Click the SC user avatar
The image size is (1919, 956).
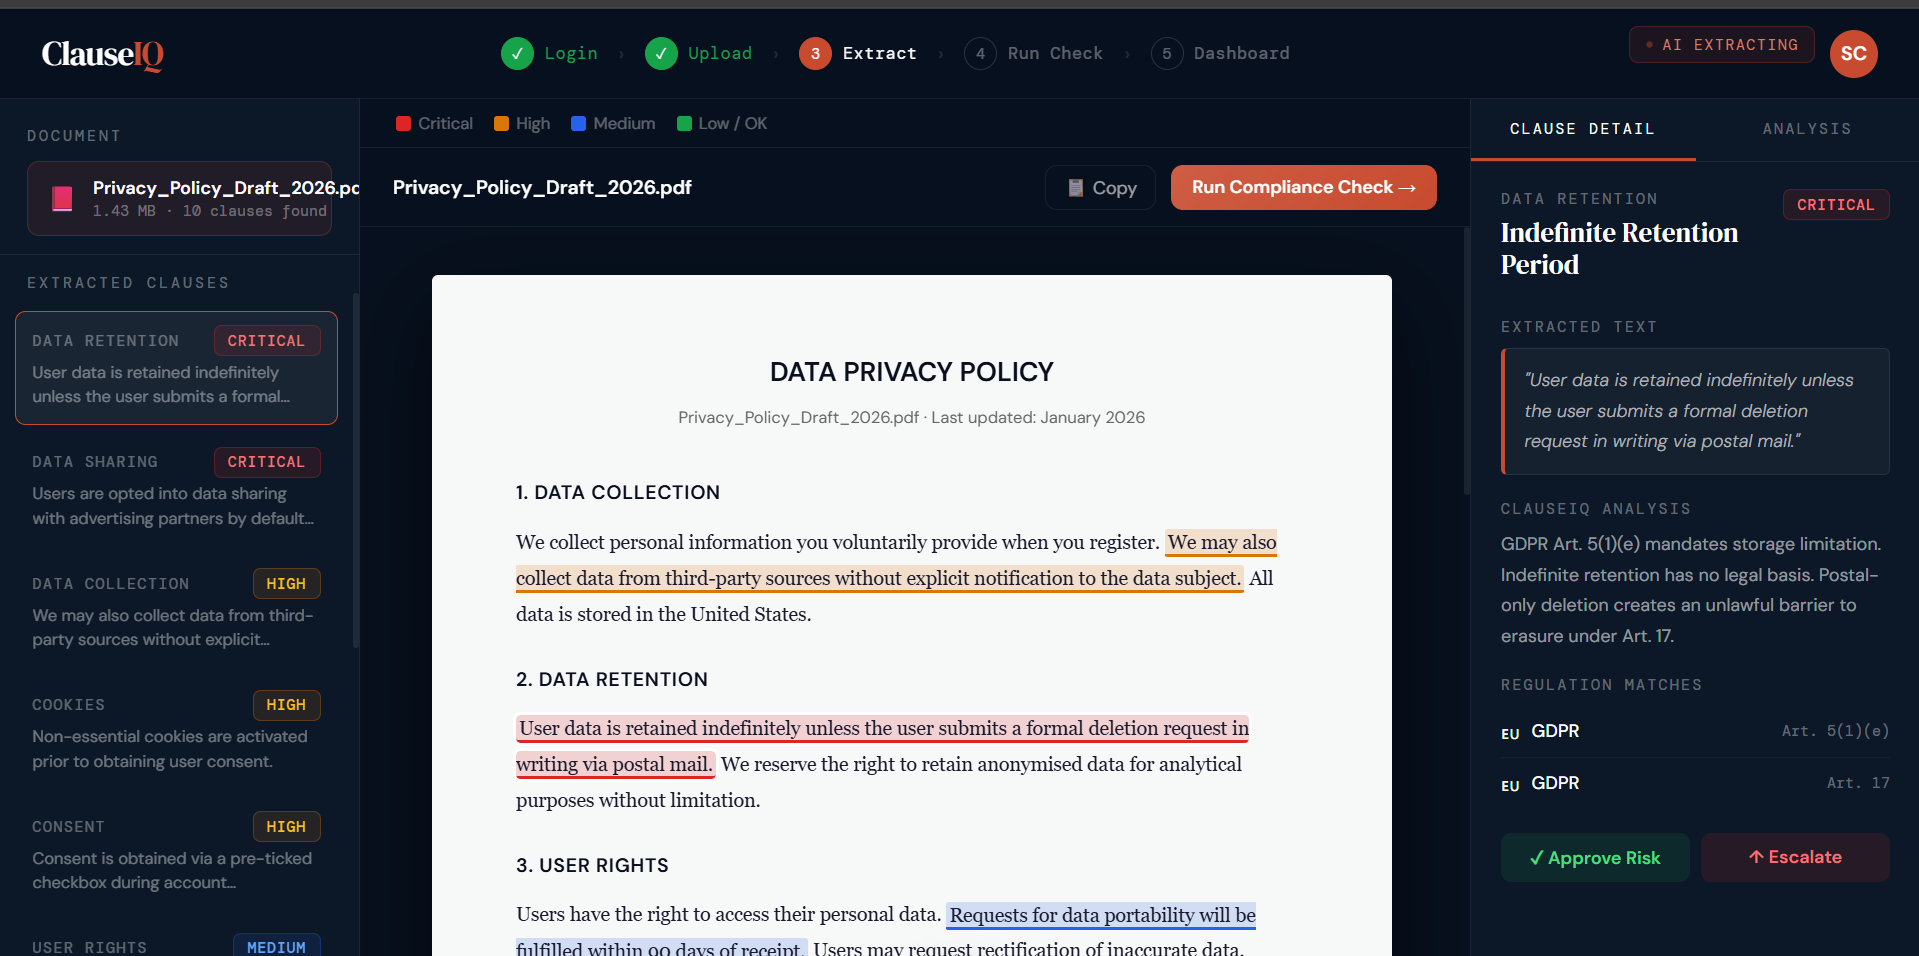pos(1853,54)
